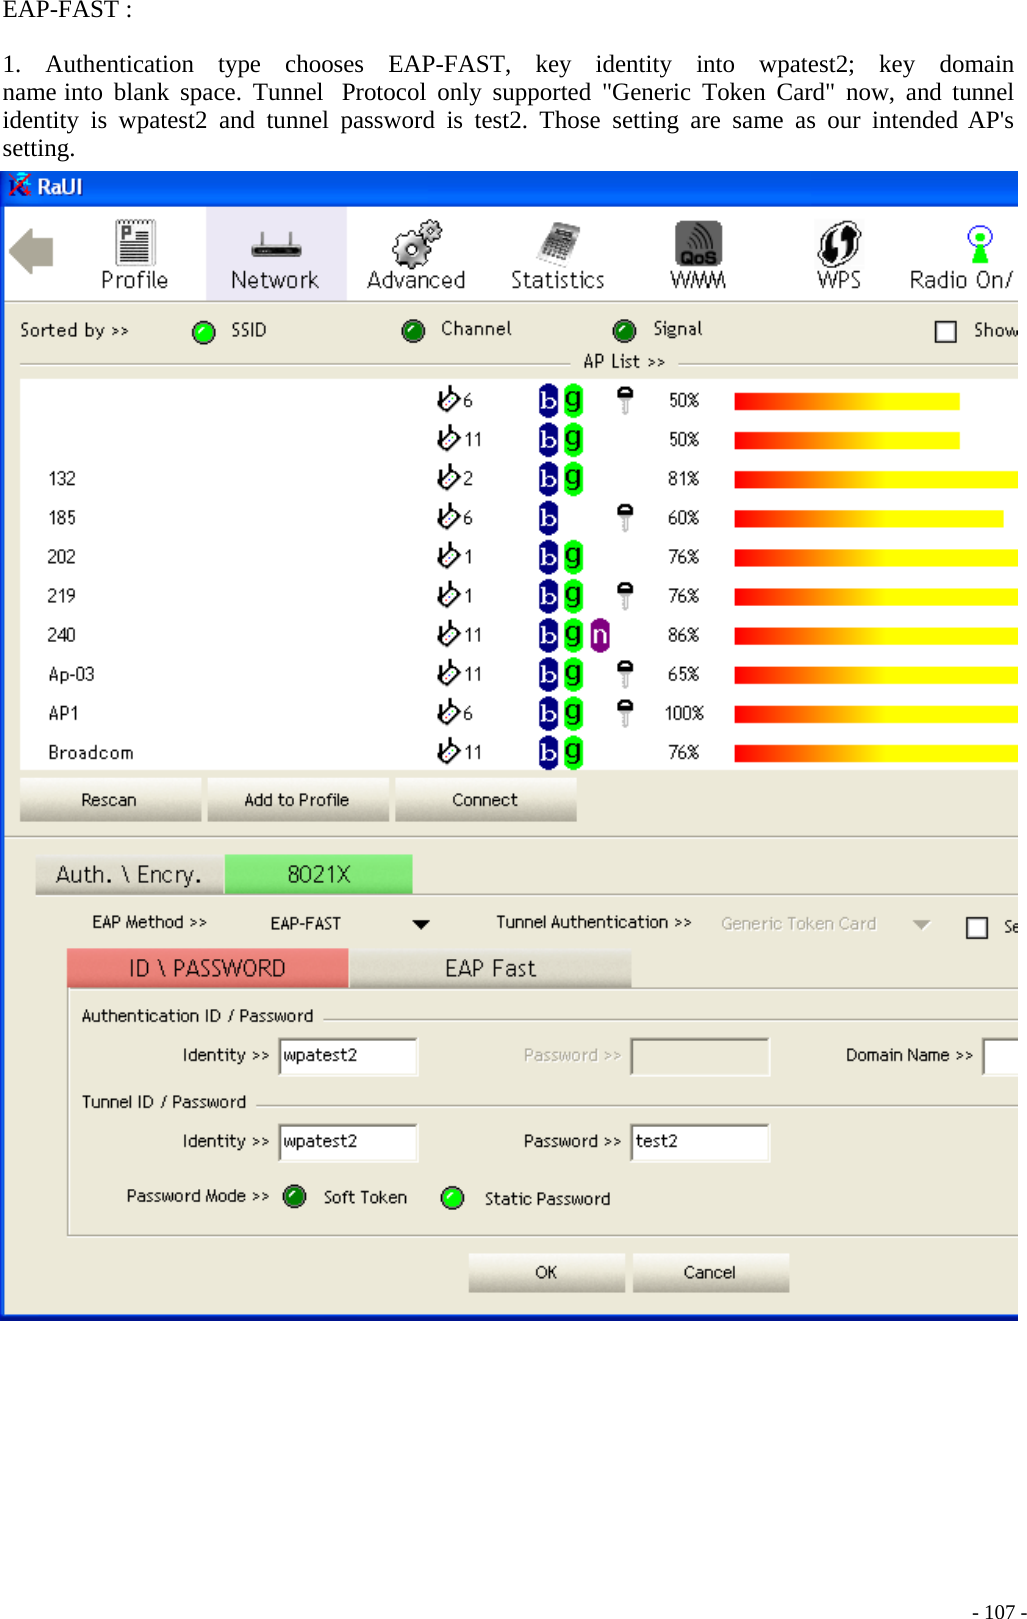
Task: Click the channel icon on Broadcom row
Action: [x=448, y=751]
